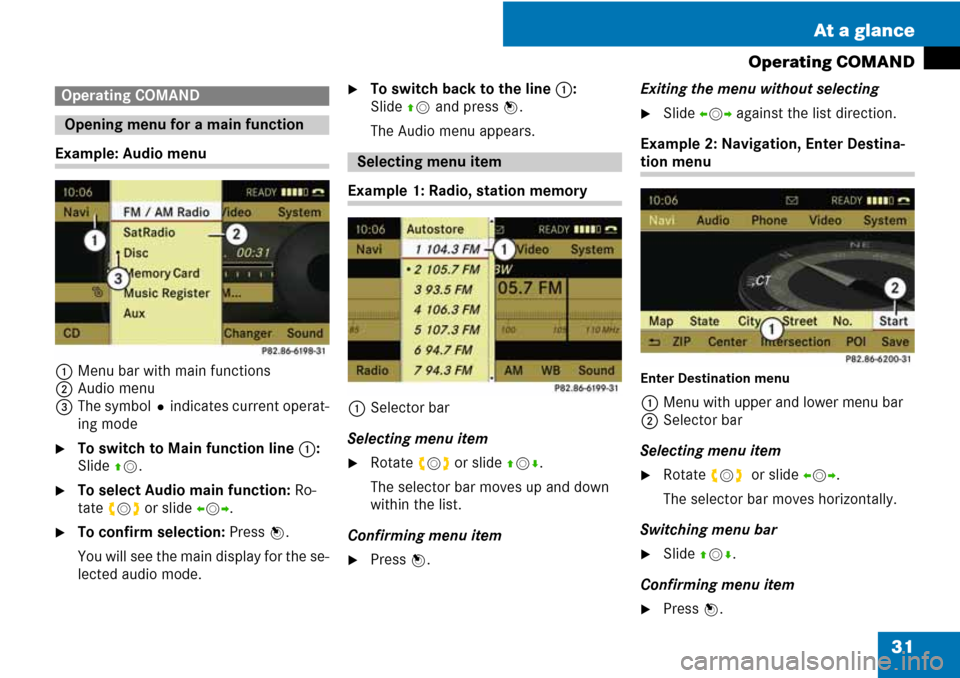Select preset 2 105.7 FM

[x=442, y=269]
